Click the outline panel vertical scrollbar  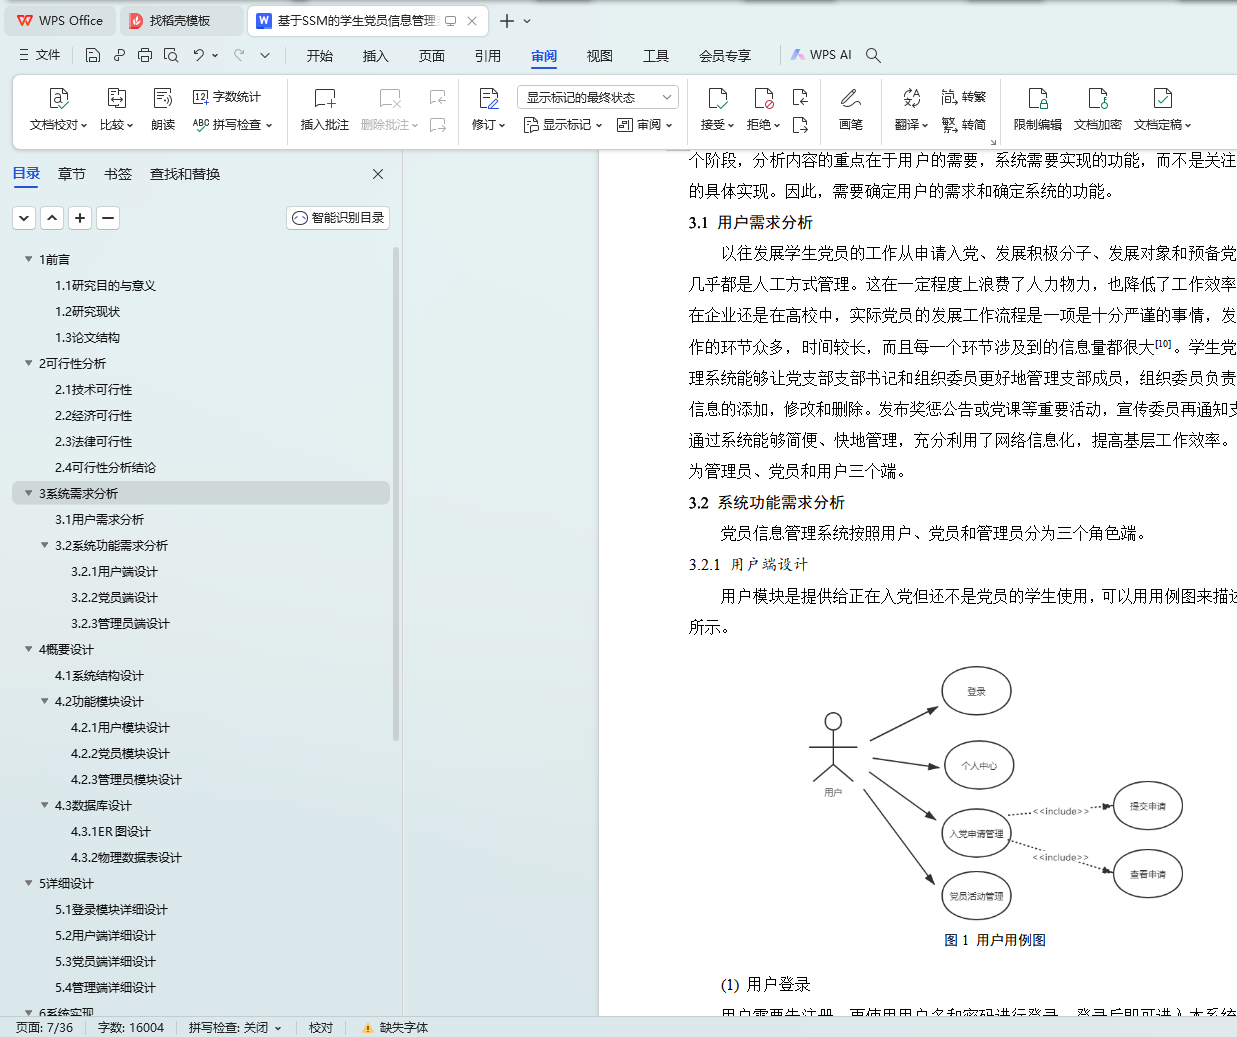[x=396, y=495]
